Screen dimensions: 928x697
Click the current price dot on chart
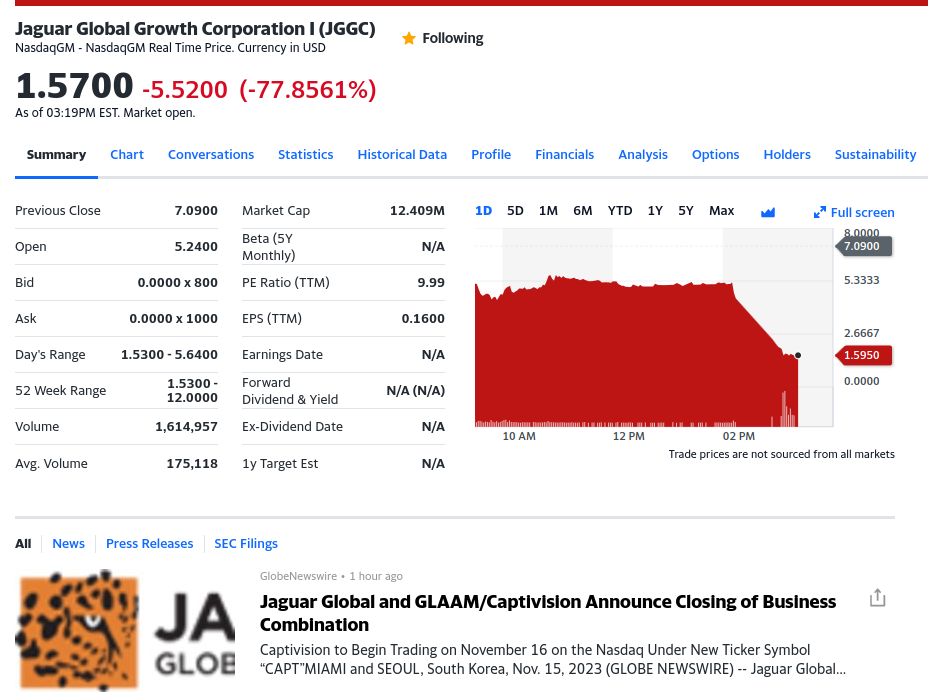pyautogui.click(x=798, y=355)
